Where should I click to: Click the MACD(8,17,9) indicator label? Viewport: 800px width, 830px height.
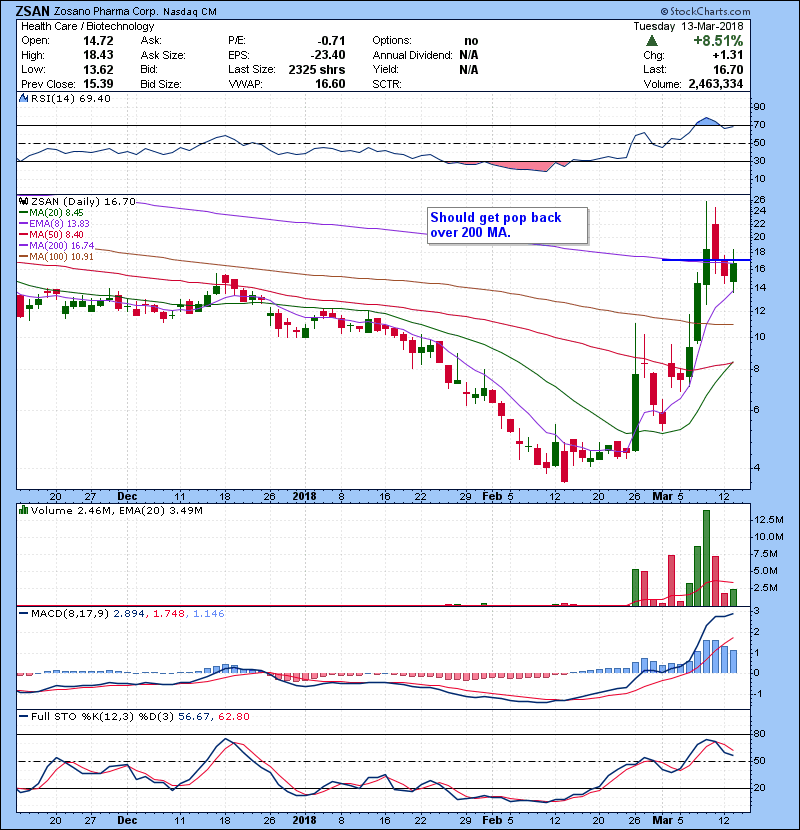(69, 614)
